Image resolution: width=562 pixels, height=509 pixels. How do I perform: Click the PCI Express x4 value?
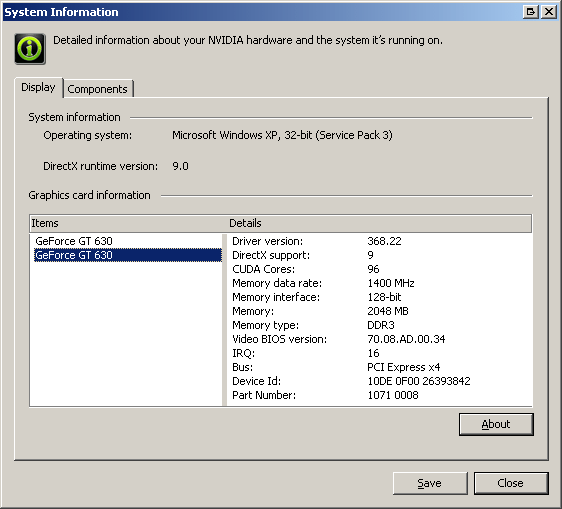[x=404, y=367]
